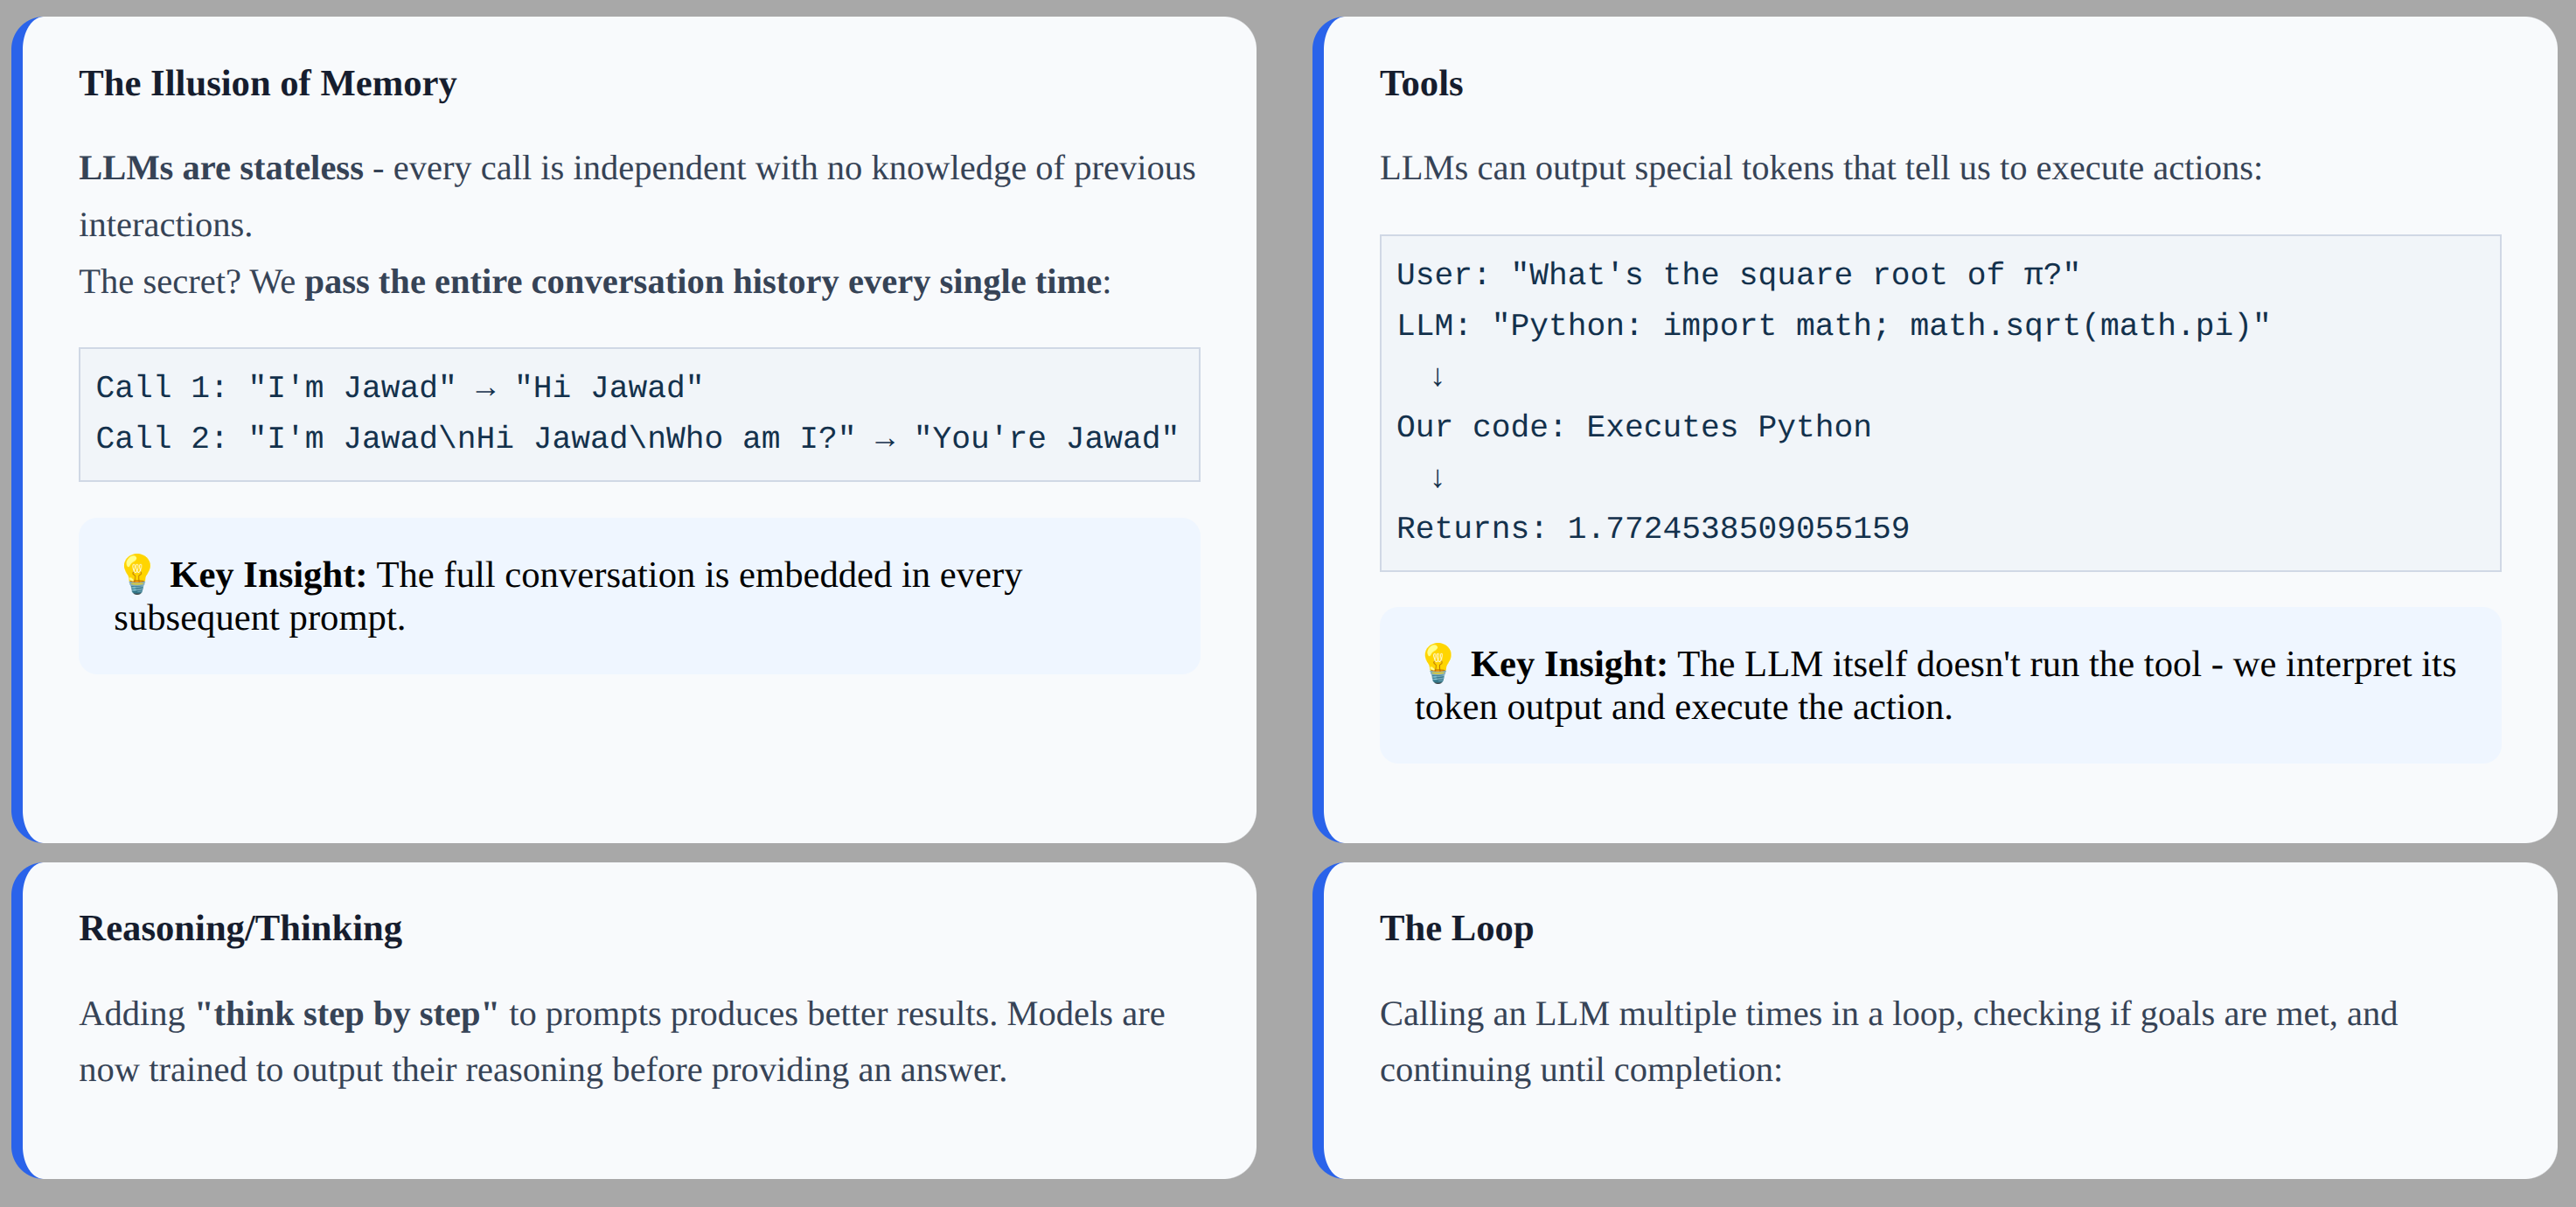Click the lightbulb icon in Memory insight

pyautogui.click(x=136, y=574)
